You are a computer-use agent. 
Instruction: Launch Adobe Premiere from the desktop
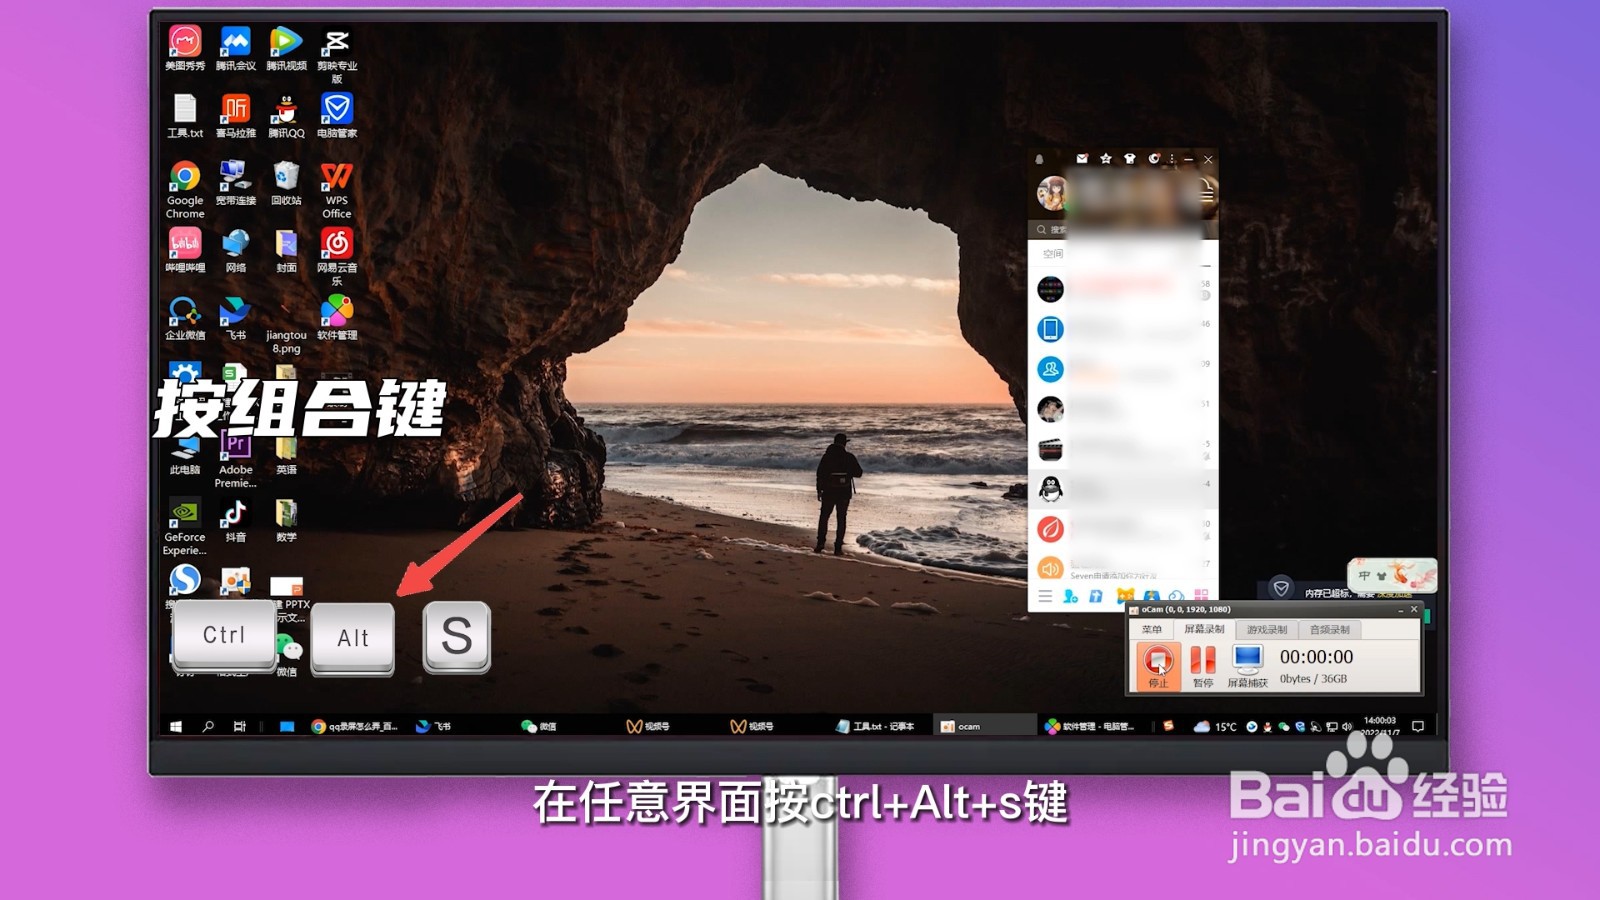(x=236, y=460)
